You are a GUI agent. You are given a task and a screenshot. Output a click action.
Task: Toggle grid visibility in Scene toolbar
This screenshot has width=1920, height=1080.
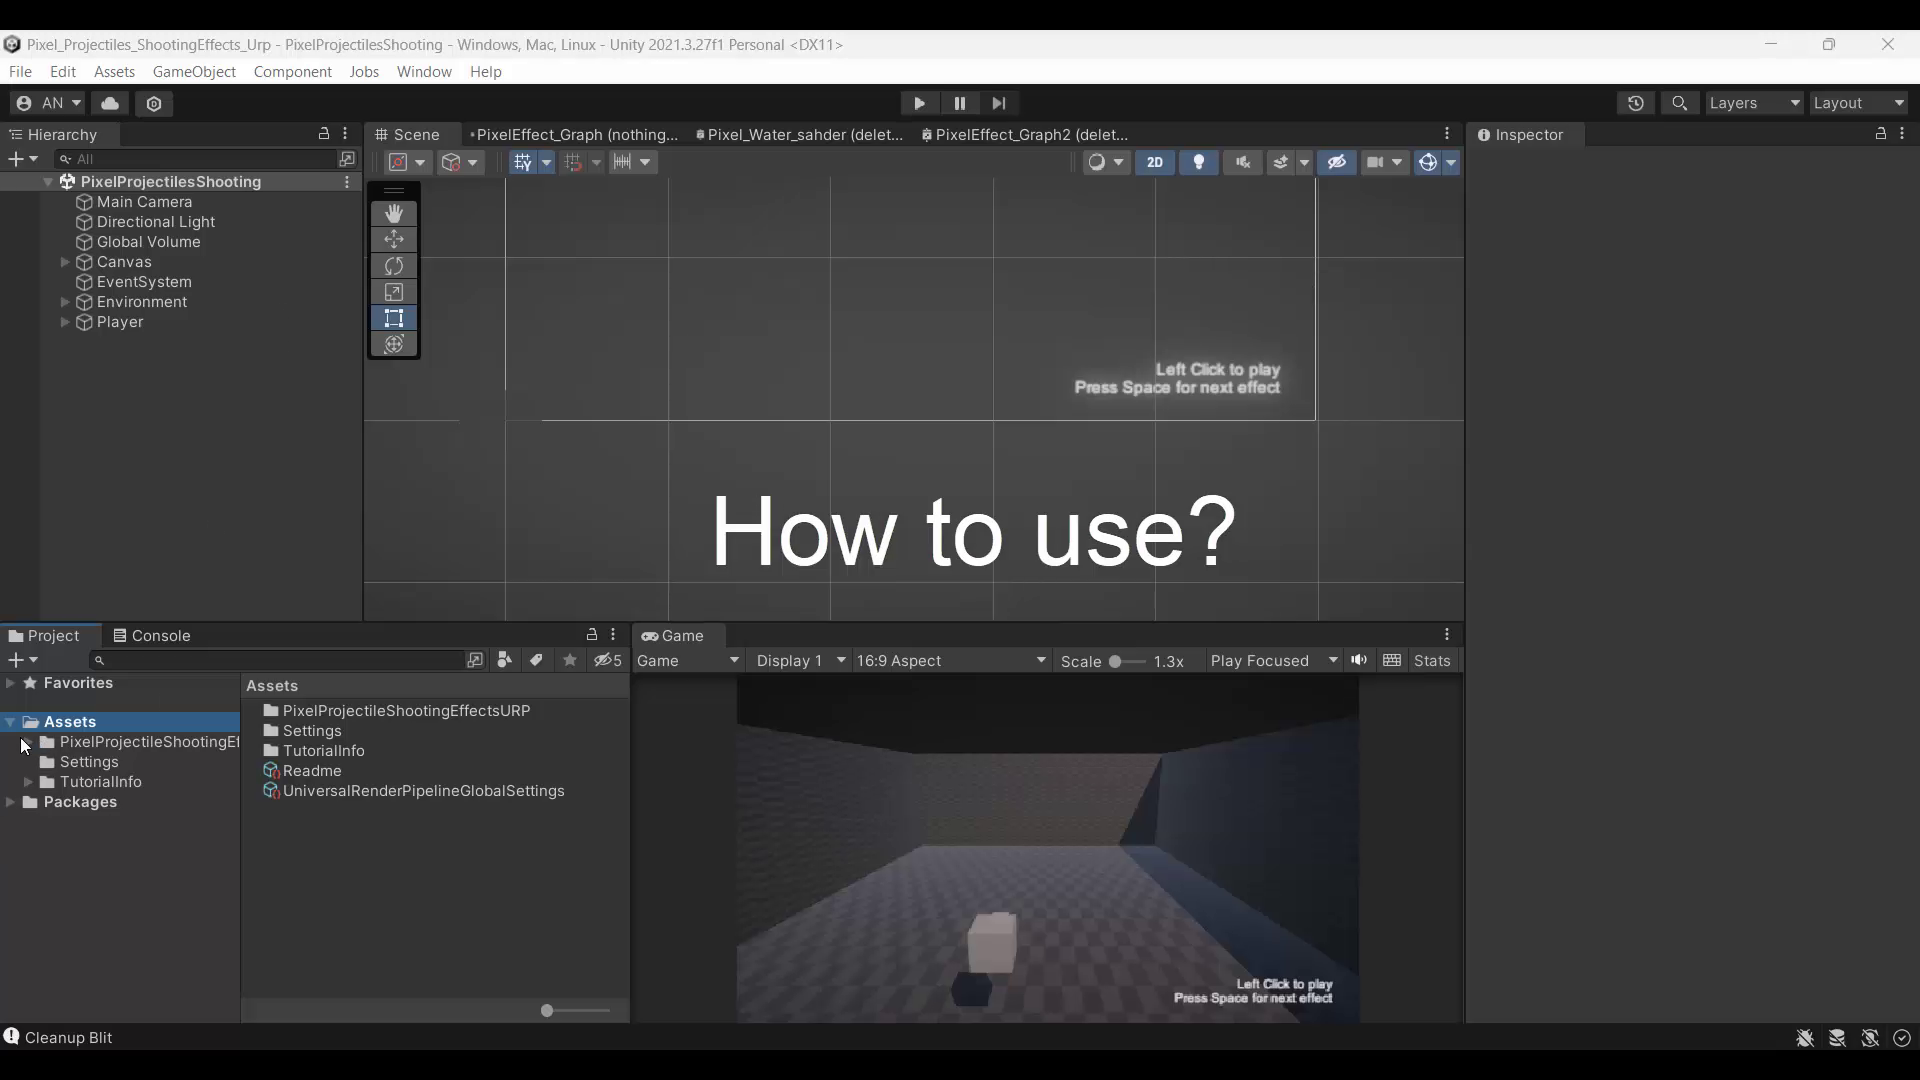coord(523,162)
